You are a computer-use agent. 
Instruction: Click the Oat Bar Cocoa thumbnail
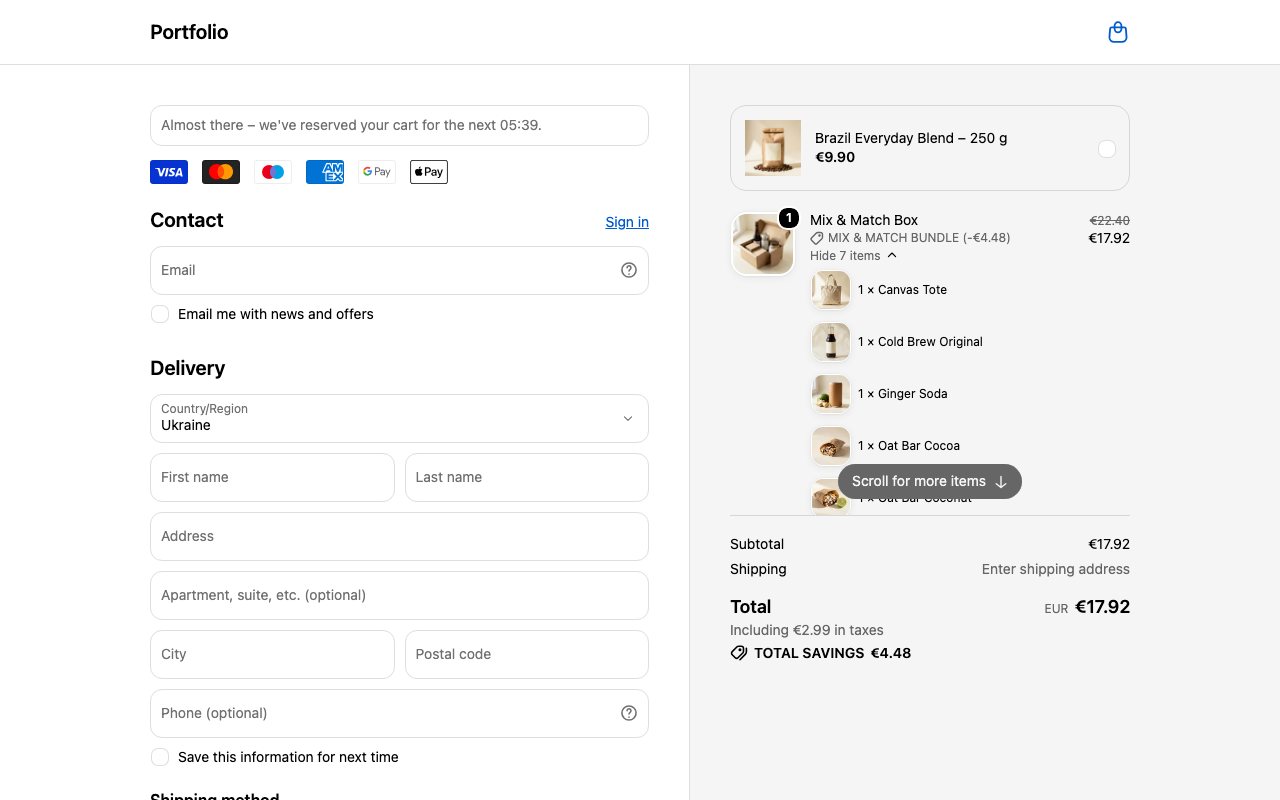[831, 446]
